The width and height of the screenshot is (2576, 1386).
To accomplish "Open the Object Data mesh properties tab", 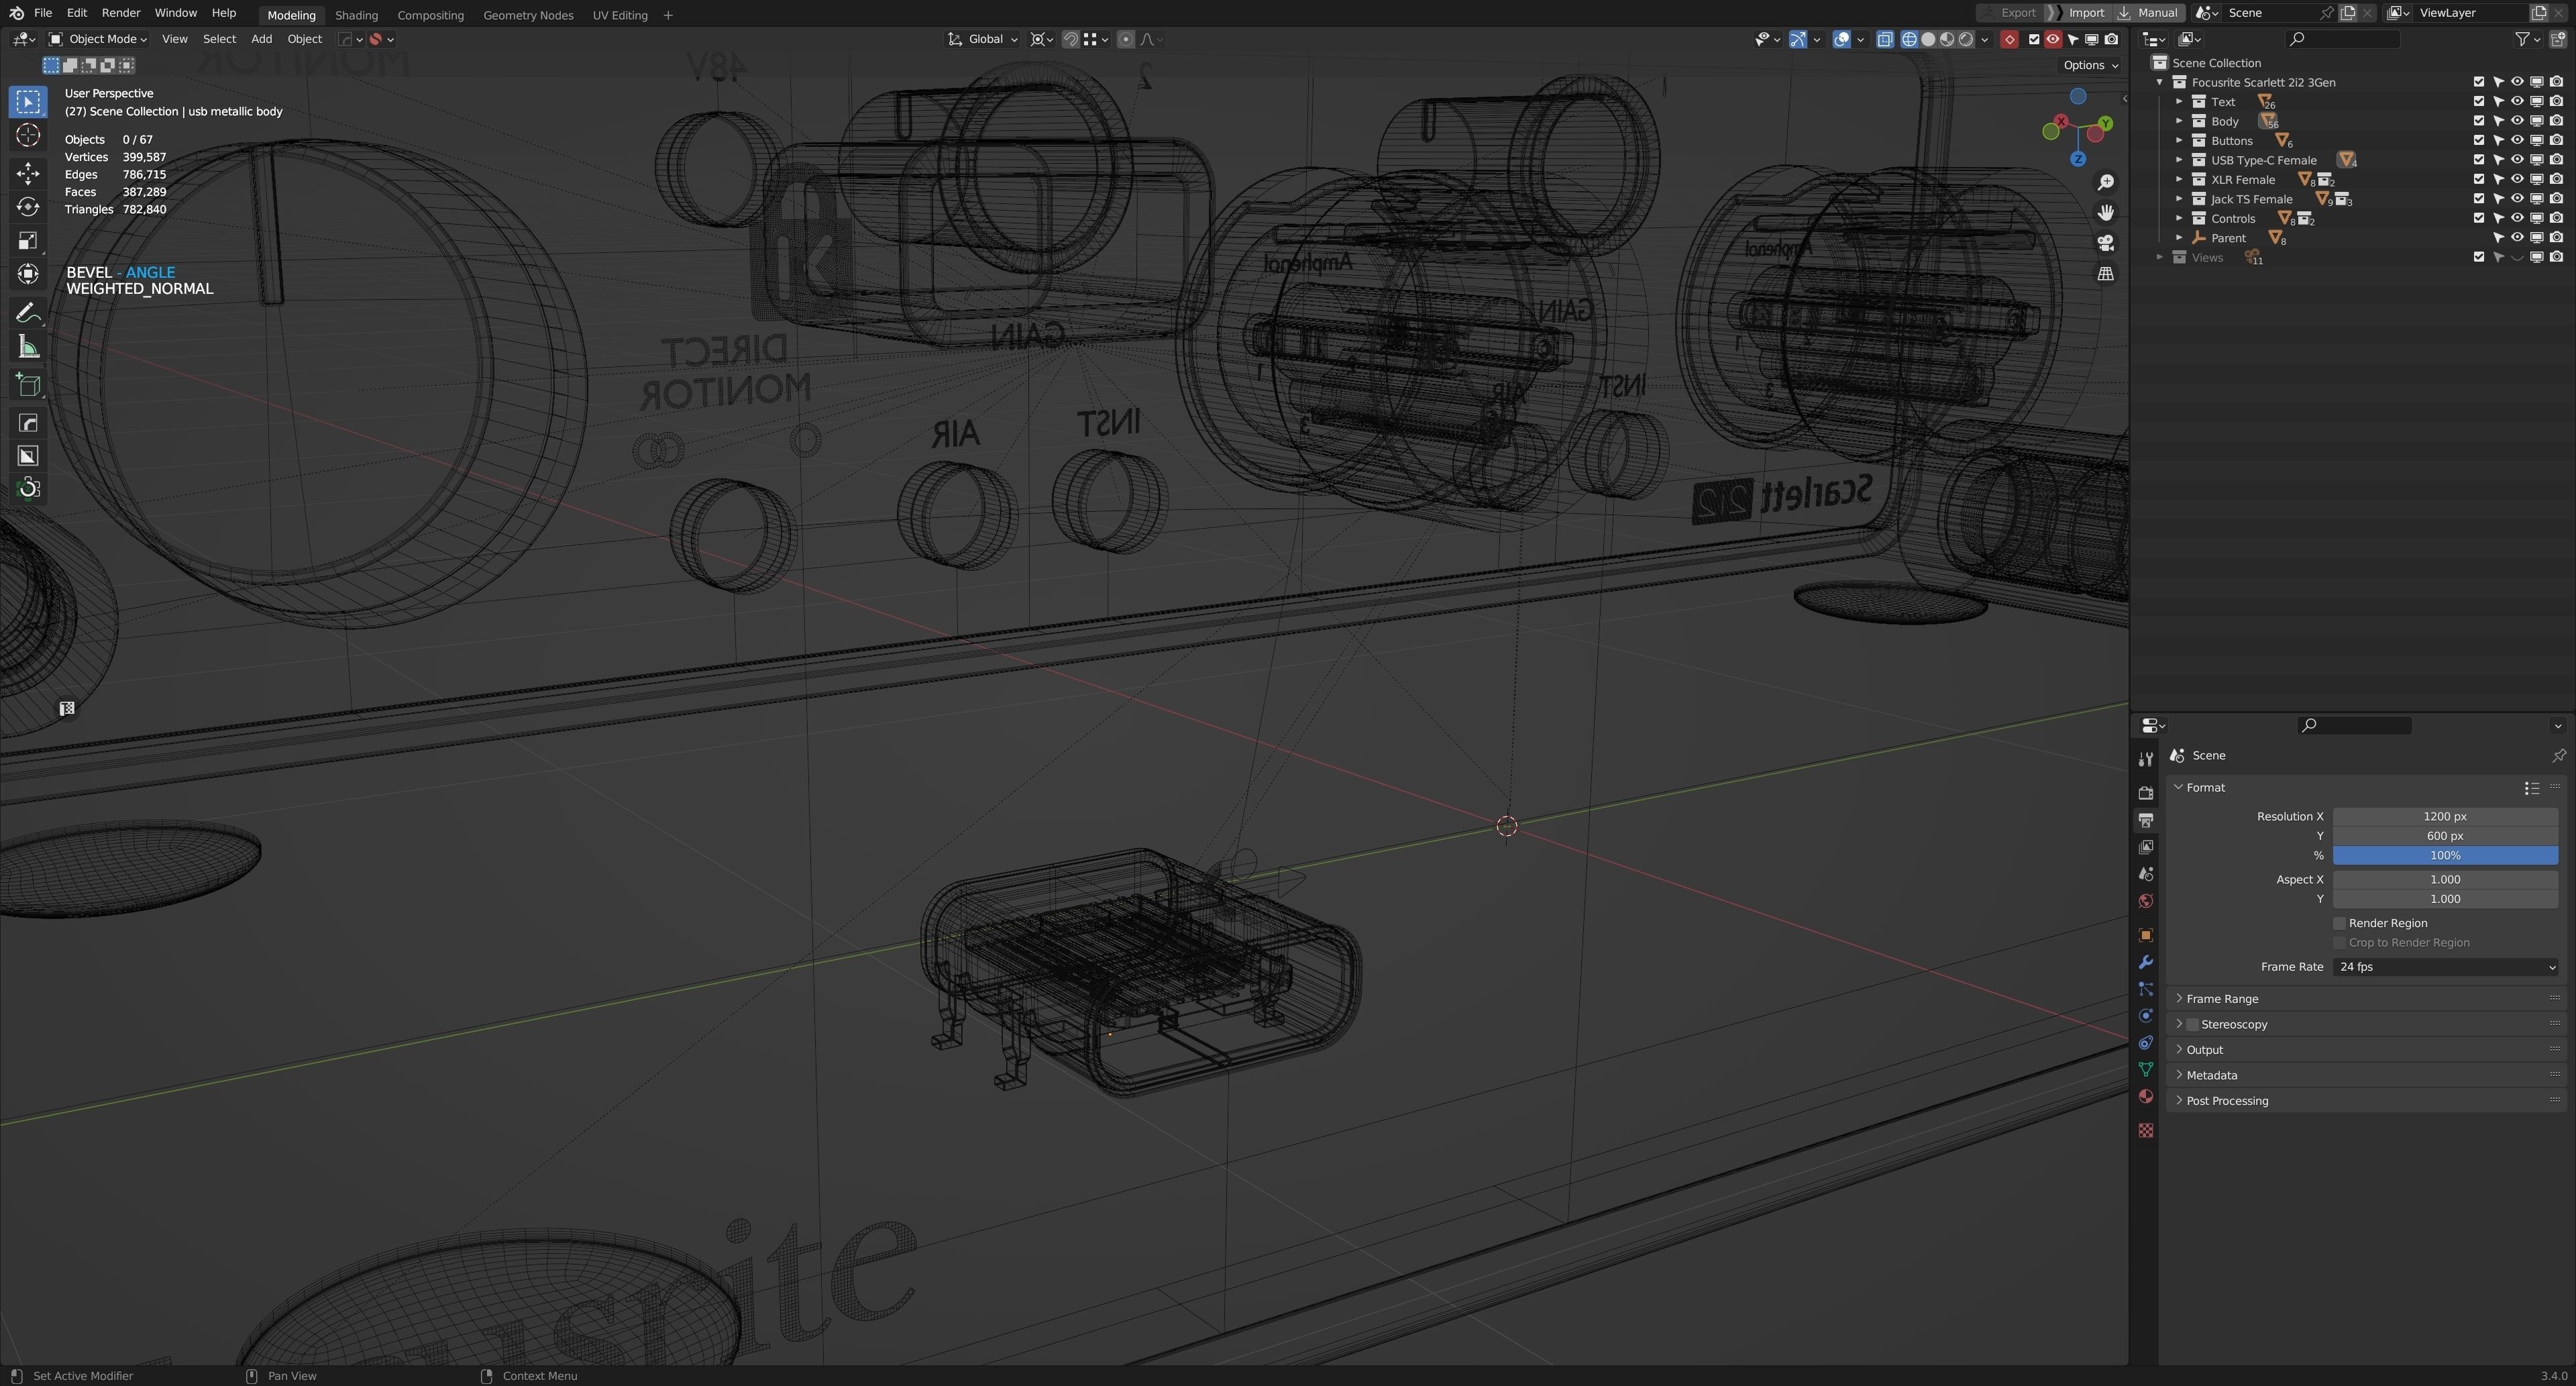I will [2145, 1070].
